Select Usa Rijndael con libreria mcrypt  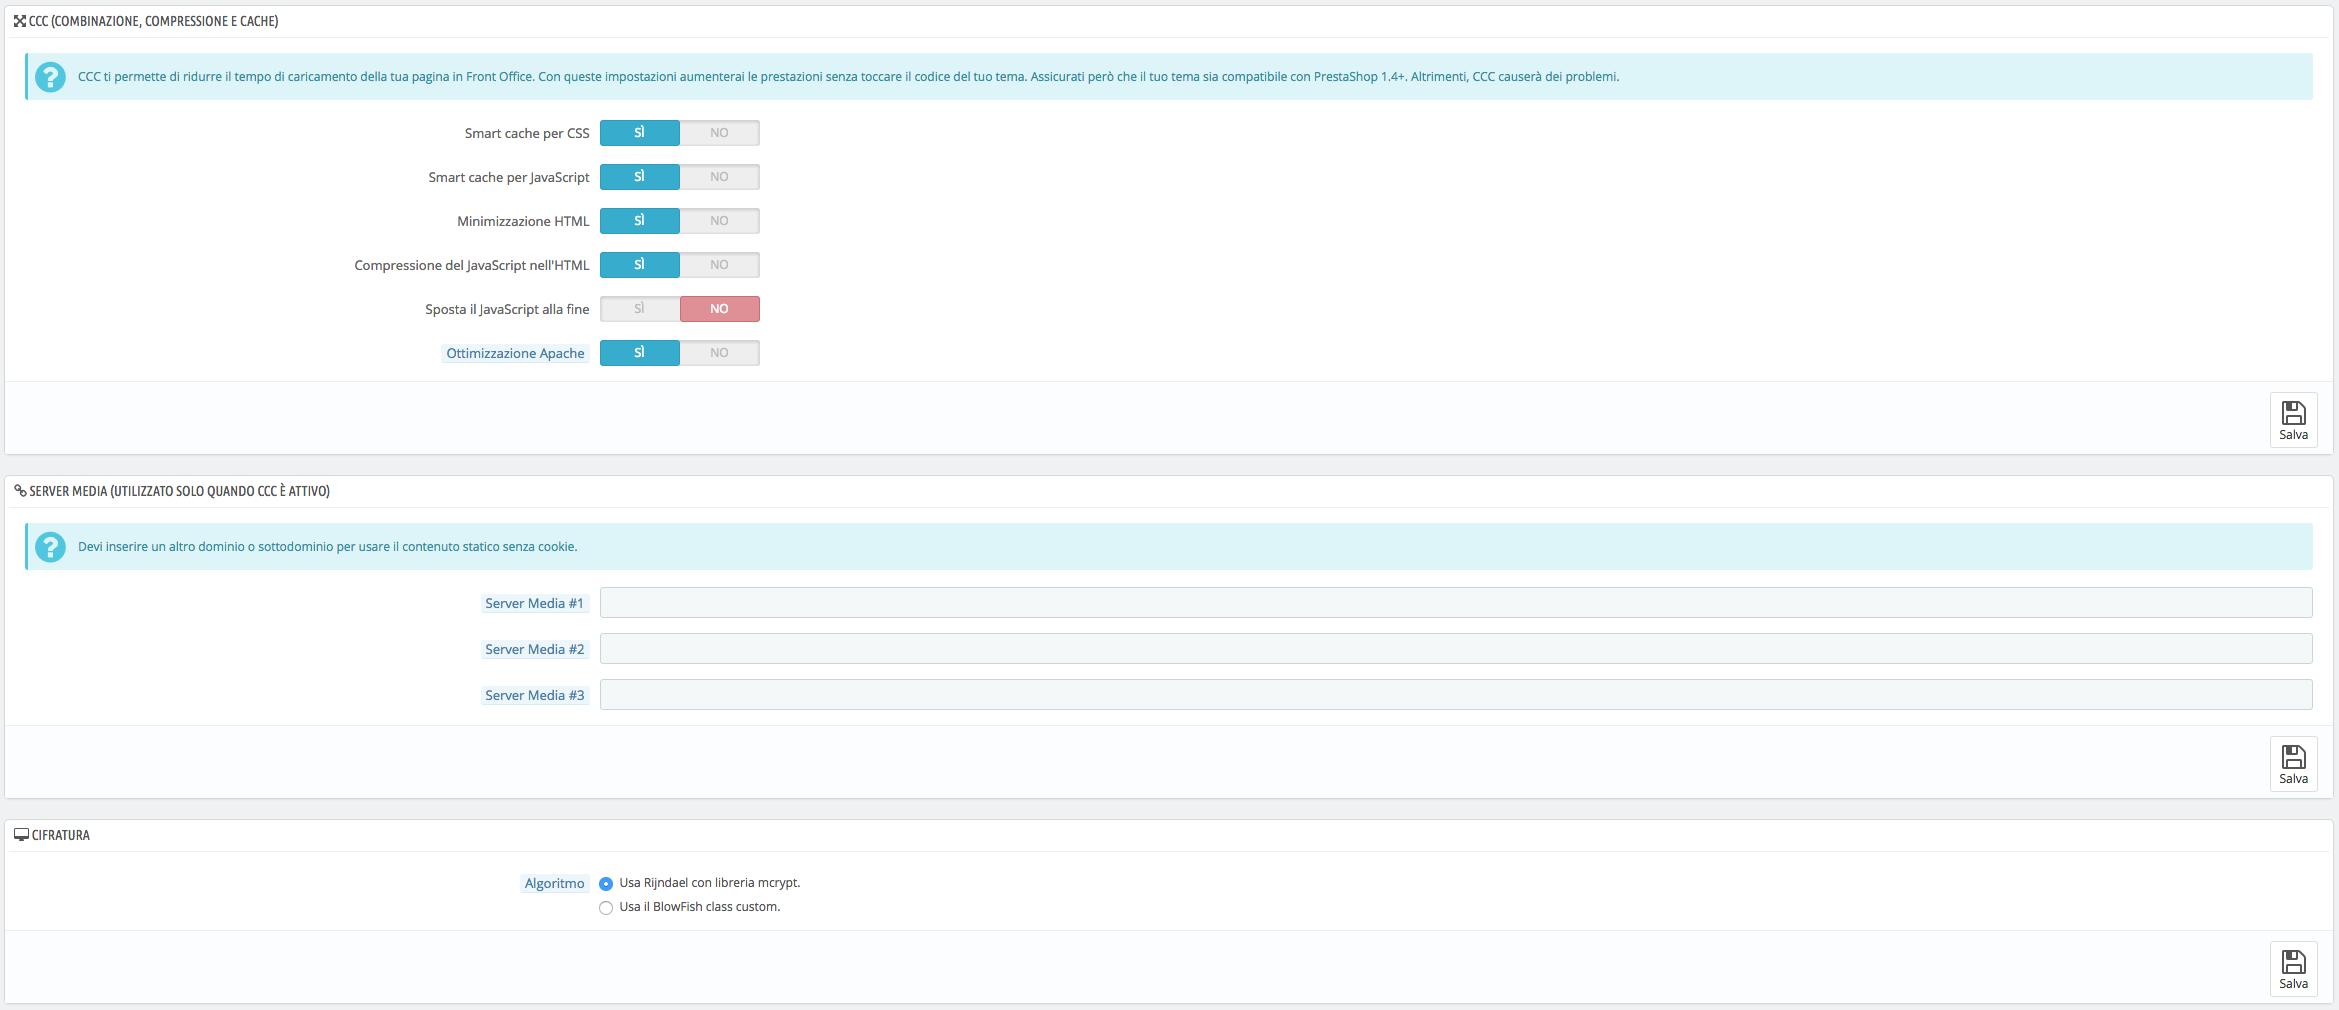[x=606, y=884]
